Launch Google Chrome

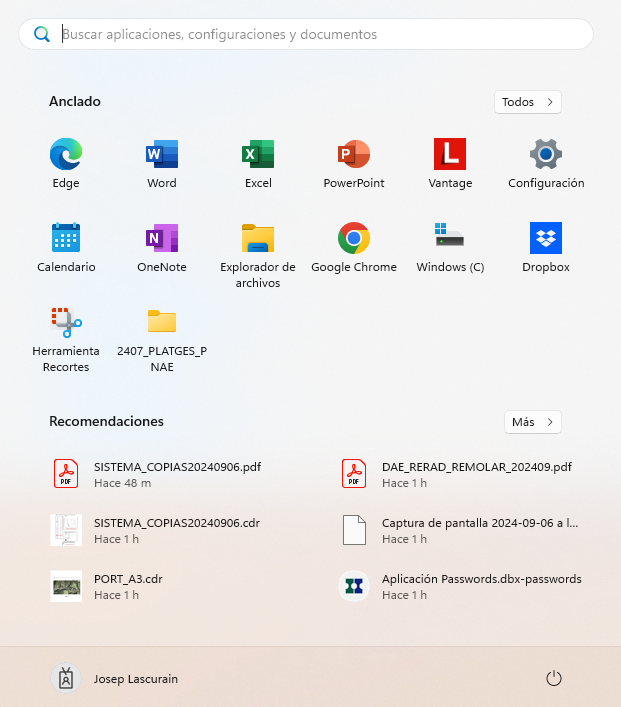click(x=354, y=238)
